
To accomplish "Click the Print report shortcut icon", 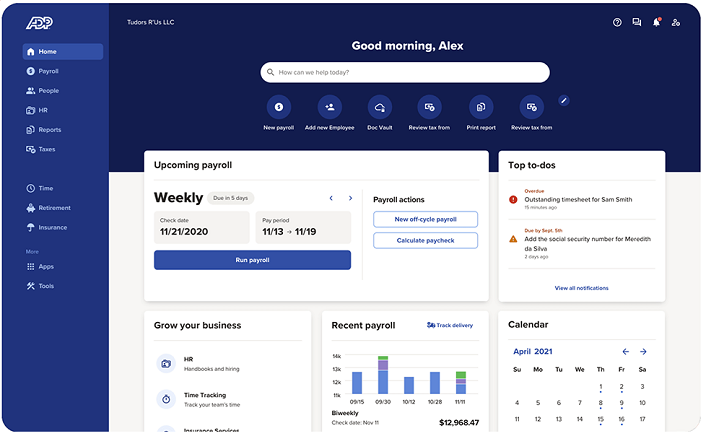I will click(x=480, y=107).
